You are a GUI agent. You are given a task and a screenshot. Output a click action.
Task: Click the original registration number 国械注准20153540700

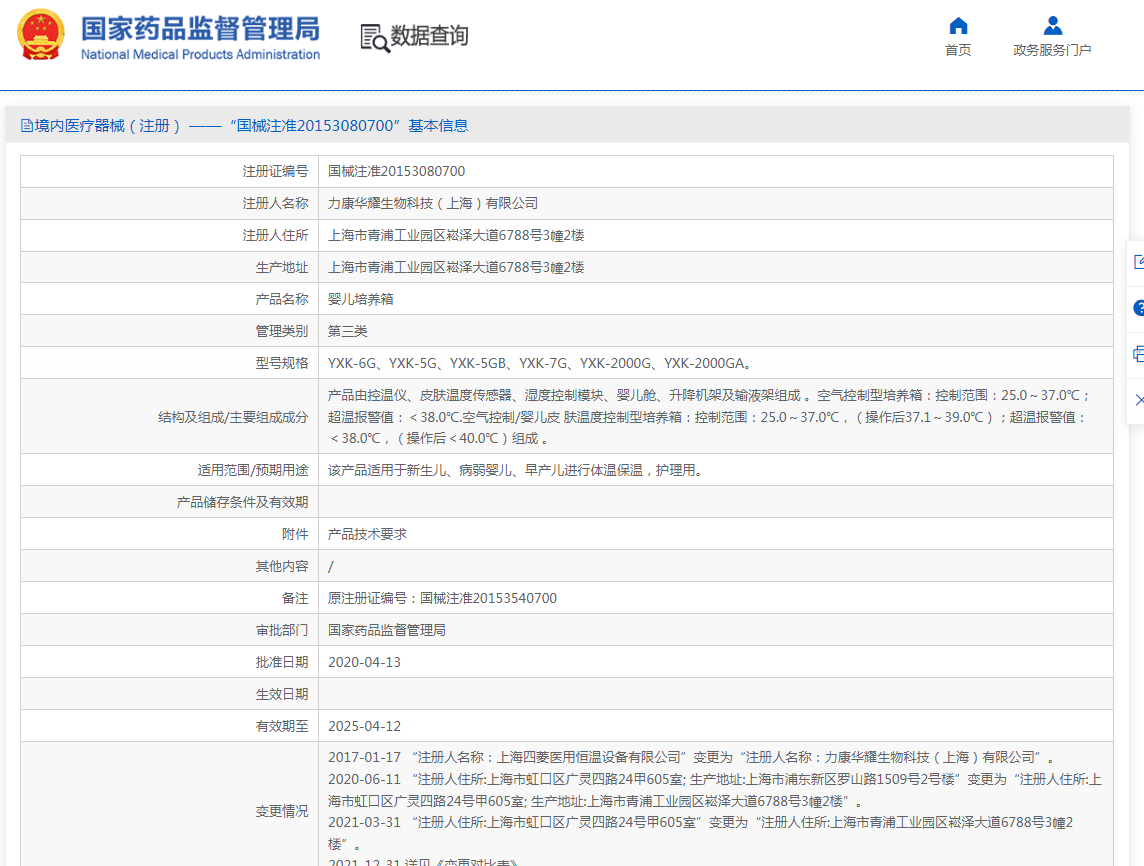[488, 598]
